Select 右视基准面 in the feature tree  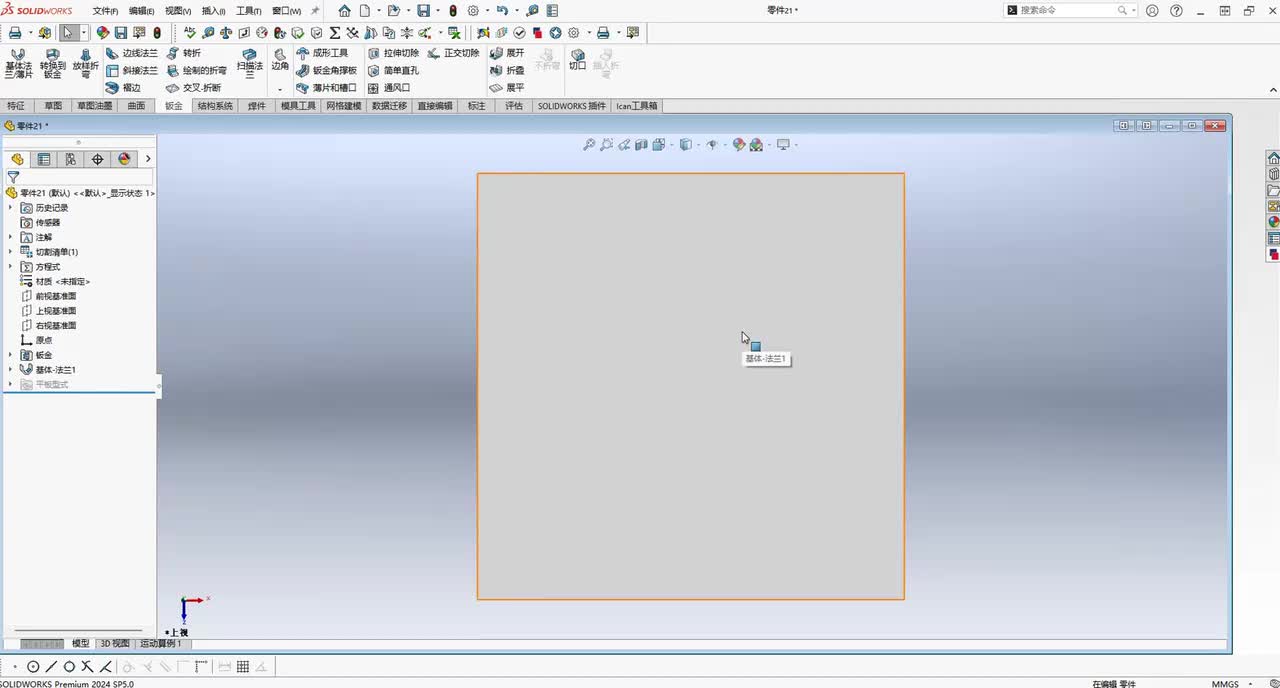point(50,326)
